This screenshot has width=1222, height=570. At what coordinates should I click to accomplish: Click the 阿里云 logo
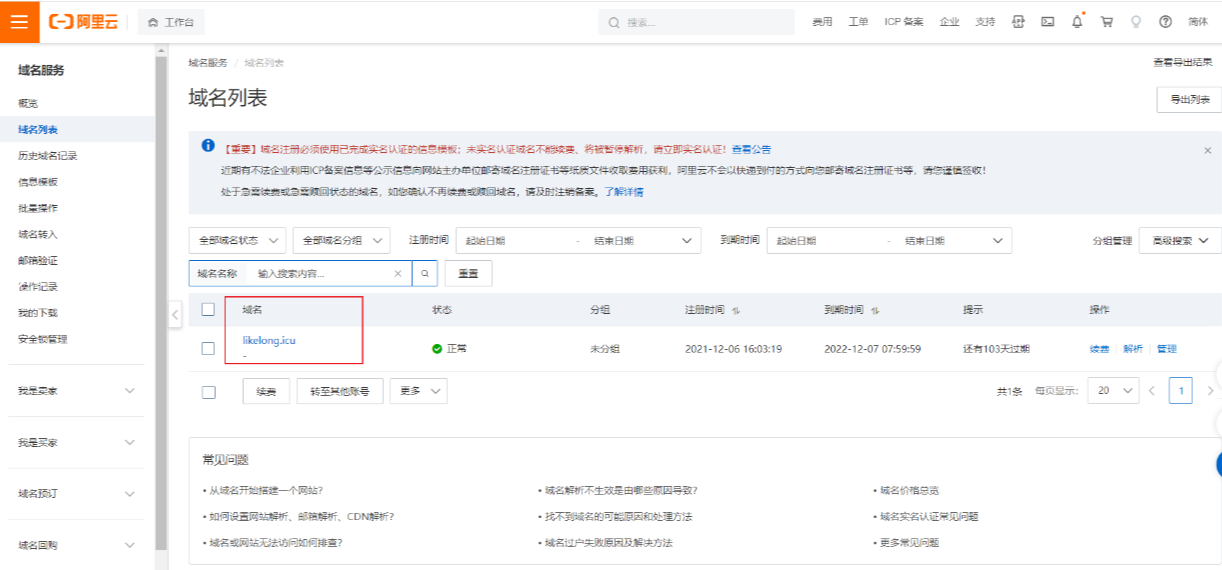click(x=84, y=21)
